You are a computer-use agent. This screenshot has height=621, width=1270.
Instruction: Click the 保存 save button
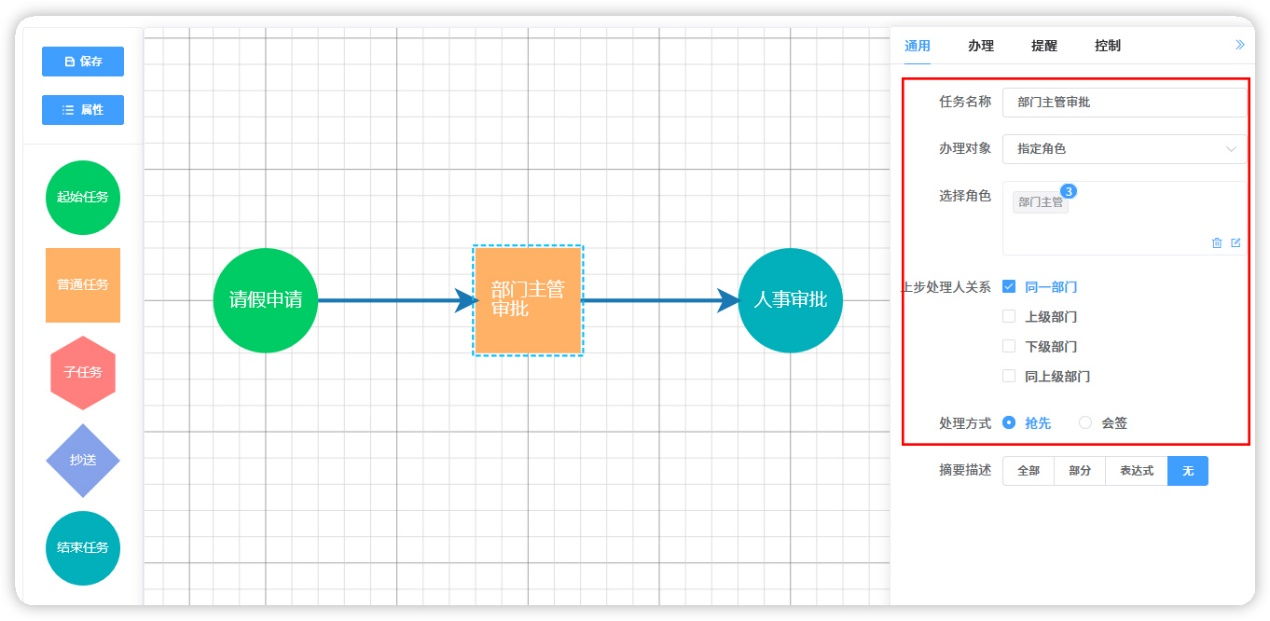pos(83,61)
